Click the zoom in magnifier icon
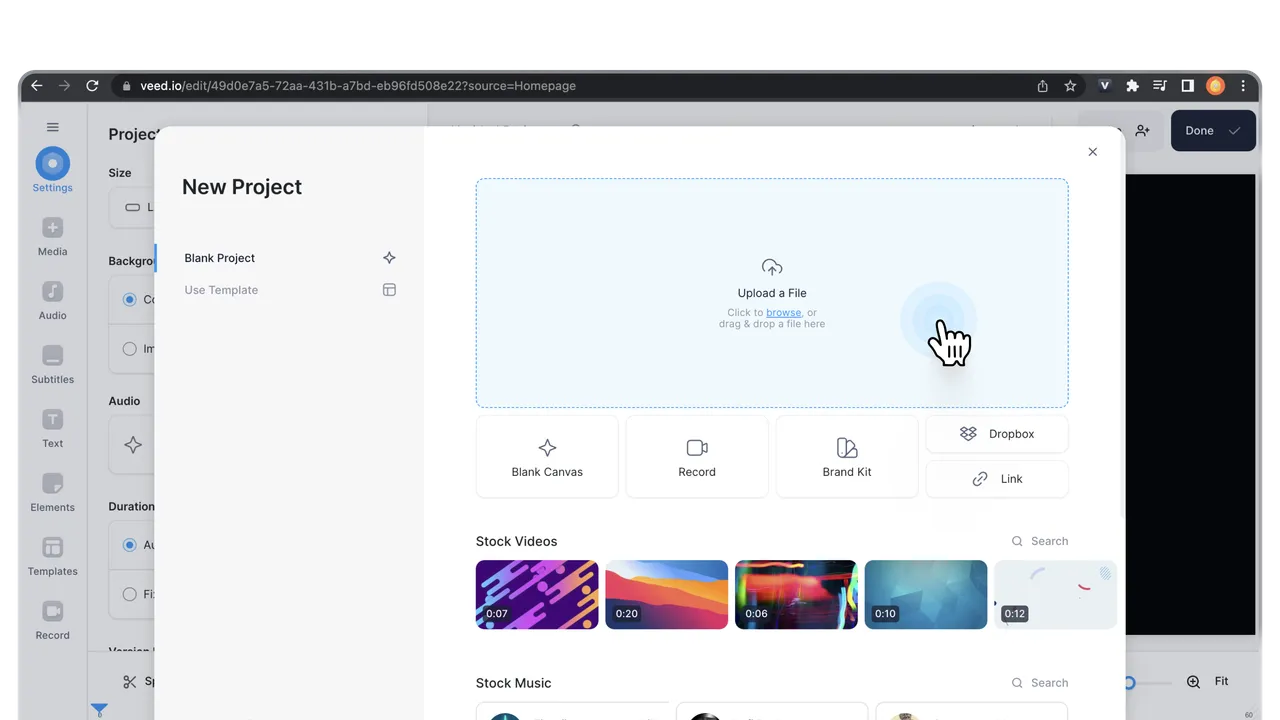 (x=1193, y=682)
